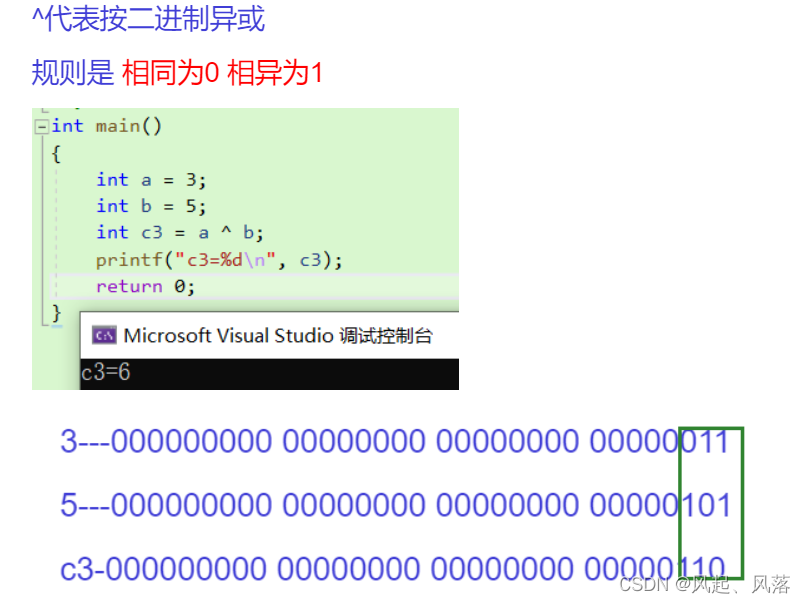Click the red rule text 相同为0 相异为1
Screen dimensions: 806x603
[x=224, y=72]
